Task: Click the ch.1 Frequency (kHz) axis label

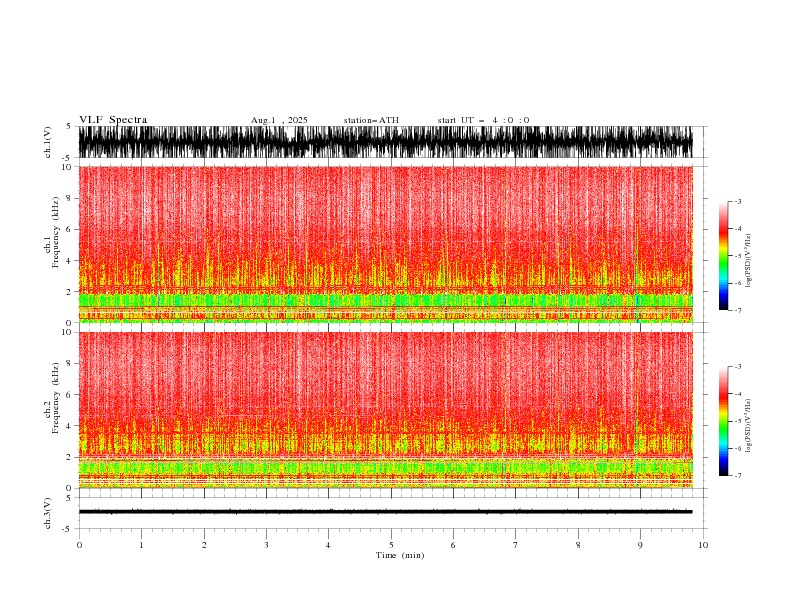Action: coord(51,232)
